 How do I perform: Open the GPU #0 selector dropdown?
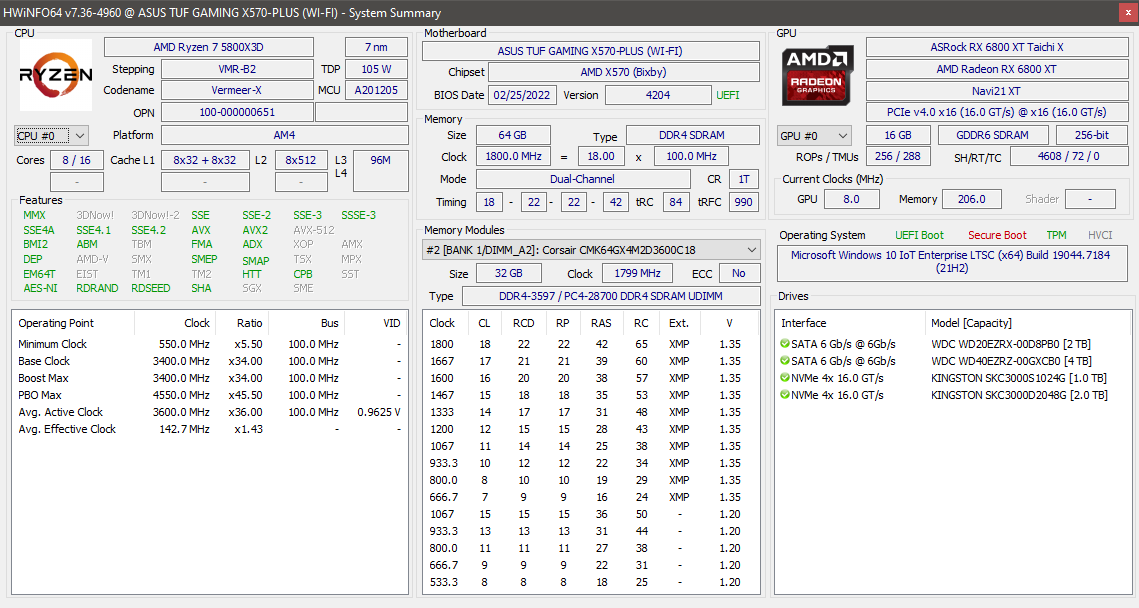coord(814,136)
